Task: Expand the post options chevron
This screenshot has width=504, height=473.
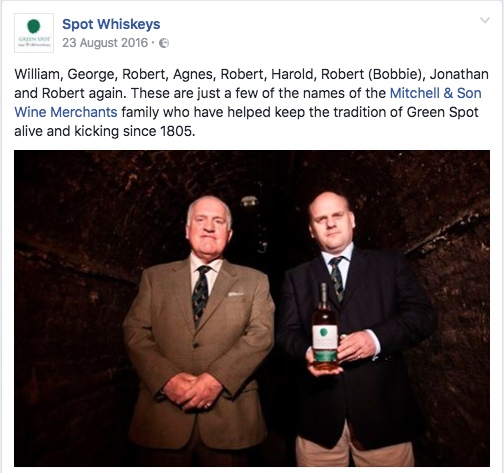Action: click(x=485, y=20)
